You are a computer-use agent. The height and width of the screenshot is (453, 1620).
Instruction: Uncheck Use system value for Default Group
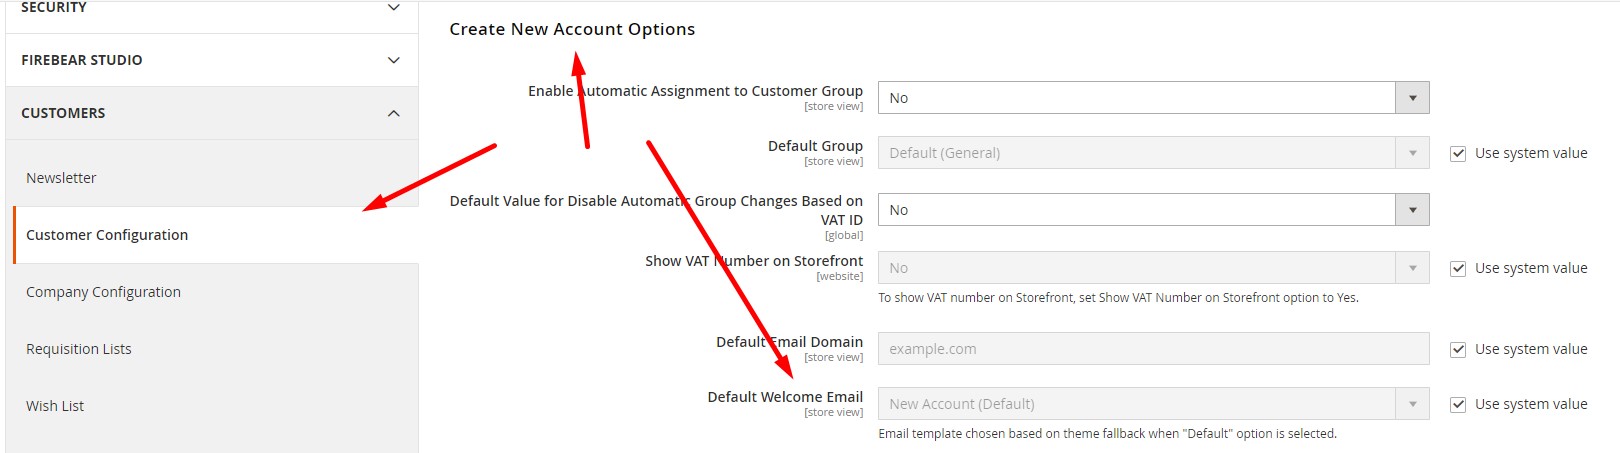[1458, 154]
